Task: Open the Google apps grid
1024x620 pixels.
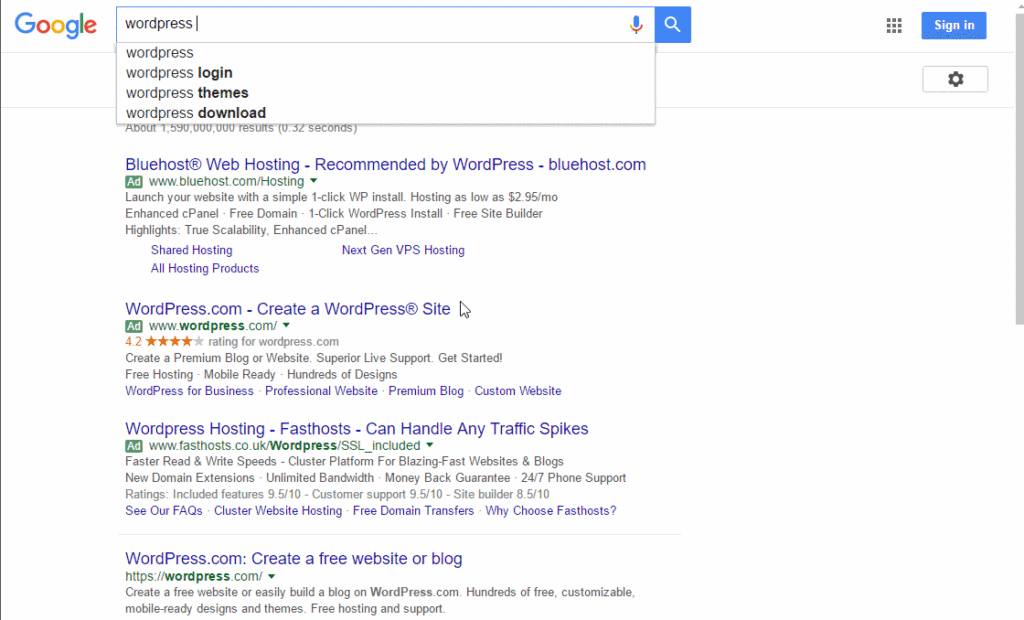Action: [894, 25]
